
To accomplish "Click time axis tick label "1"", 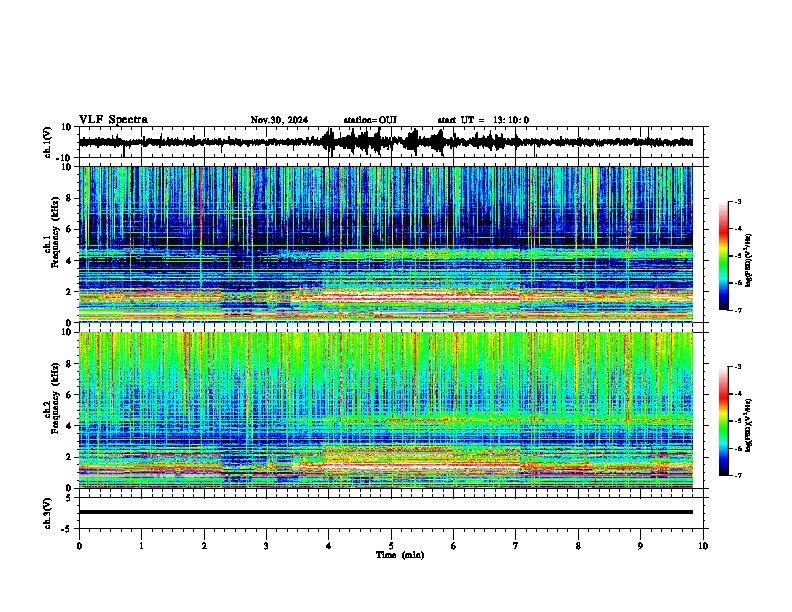I will coord(141,546).
